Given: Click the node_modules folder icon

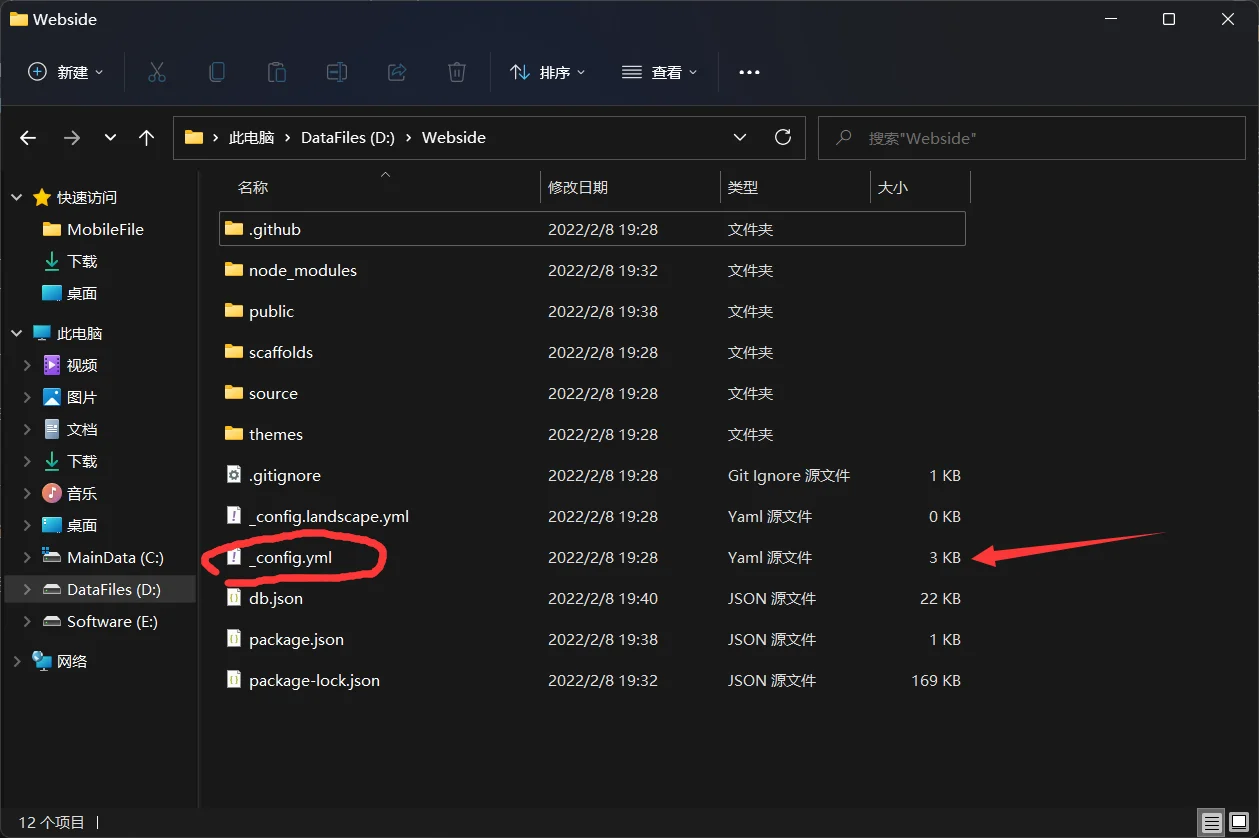Looking at the screenshot, I should [x=234, y=270].
